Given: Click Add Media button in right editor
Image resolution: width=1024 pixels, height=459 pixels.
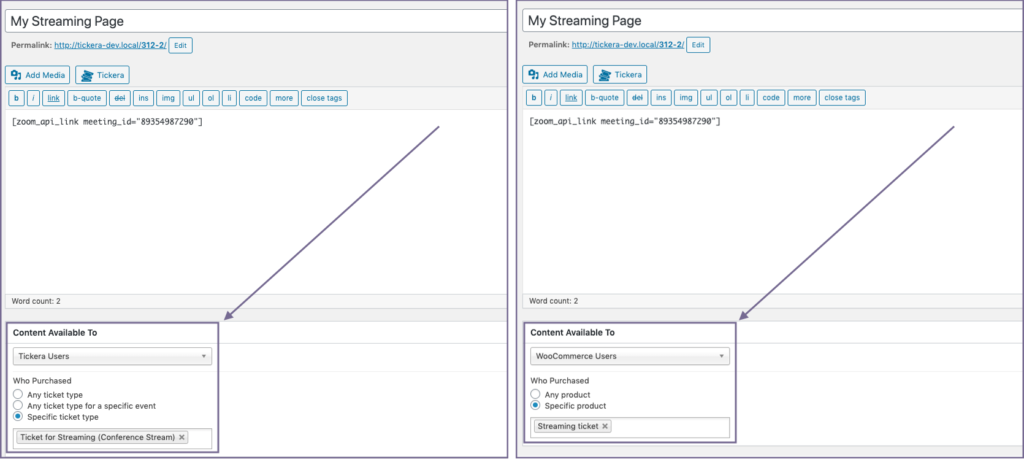Looking at the screenshot, I should [x=555, y=75].
